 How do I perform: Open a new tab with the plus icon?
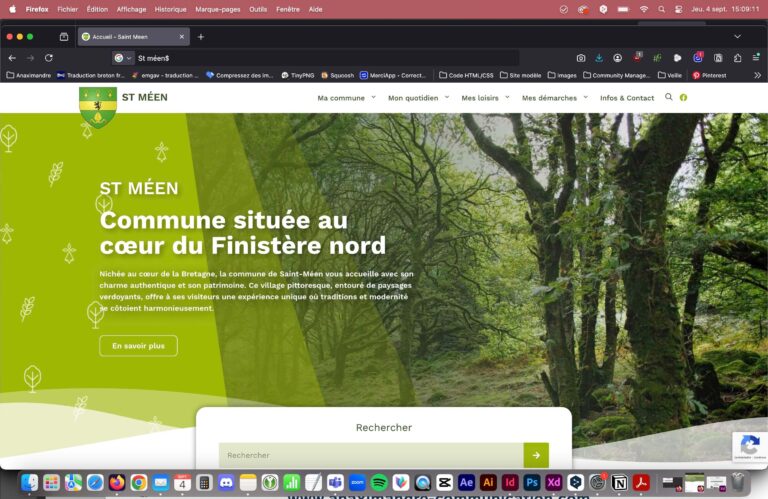click(x=200, y=37)
